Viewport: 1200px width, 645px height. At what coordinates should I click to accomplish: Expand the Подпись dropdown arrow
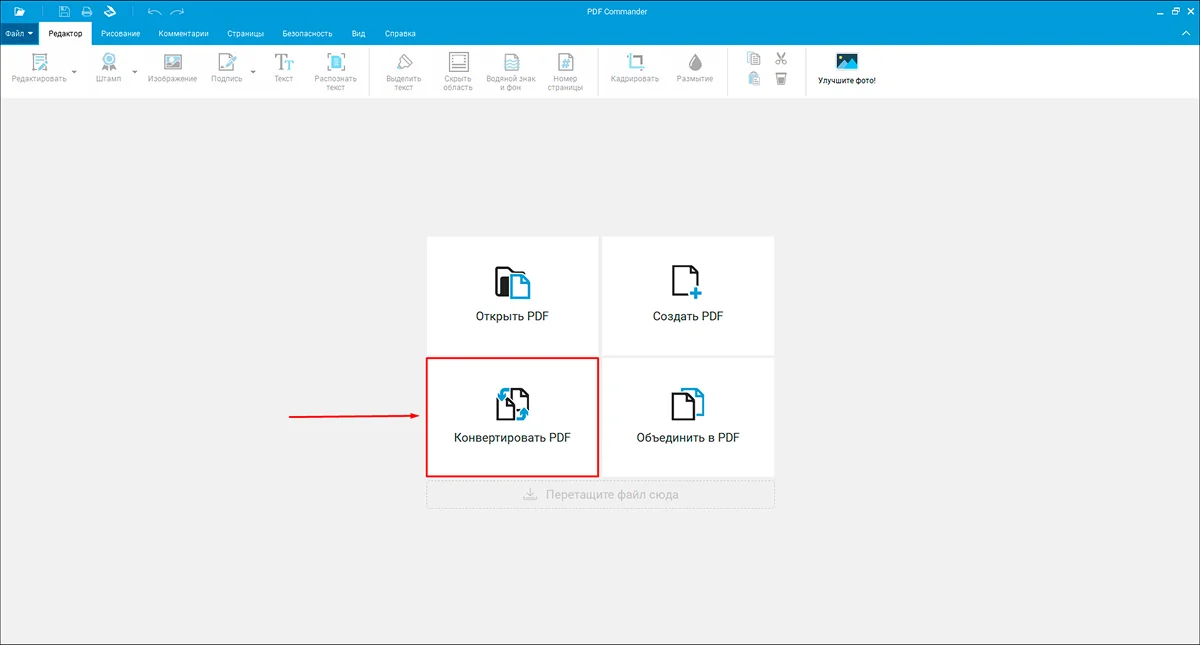click(253, 72)
